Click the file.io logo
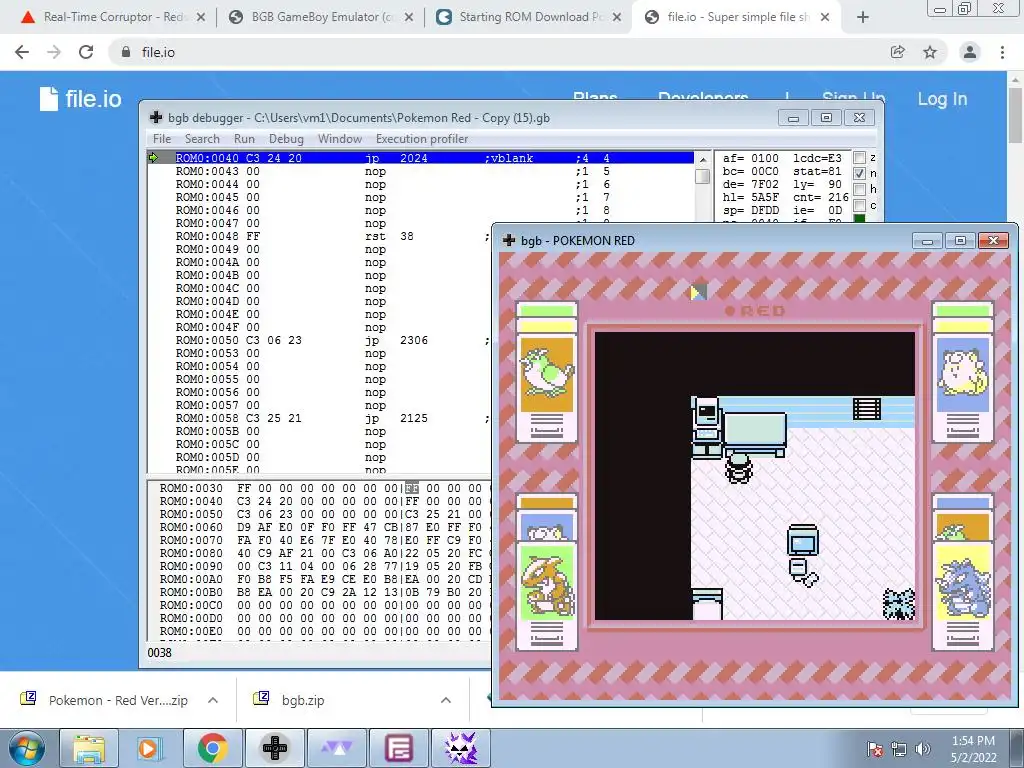 (80, 99)
